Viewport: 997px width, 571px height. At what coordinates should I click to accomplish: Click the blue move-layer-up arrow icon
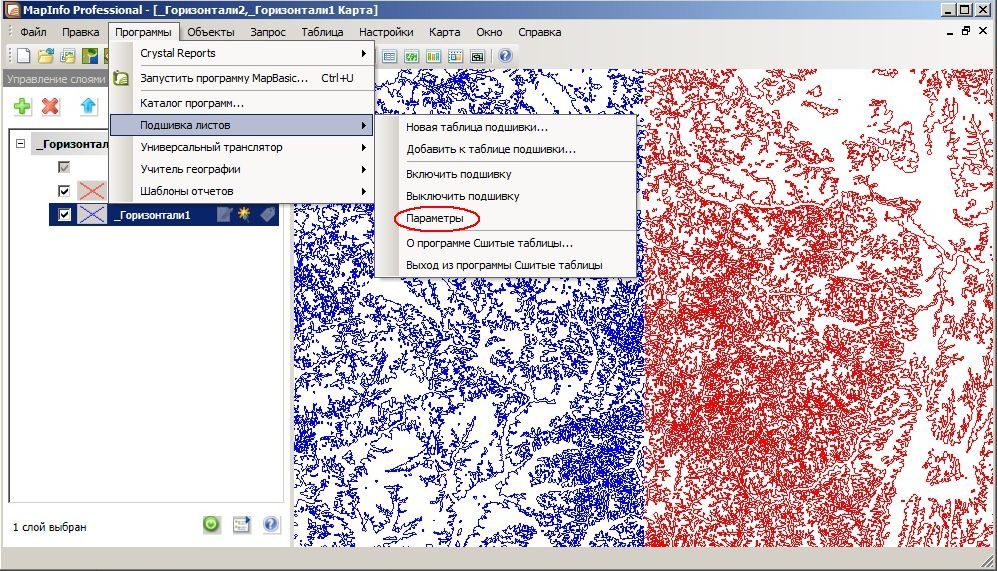click(x=88, y=106)
